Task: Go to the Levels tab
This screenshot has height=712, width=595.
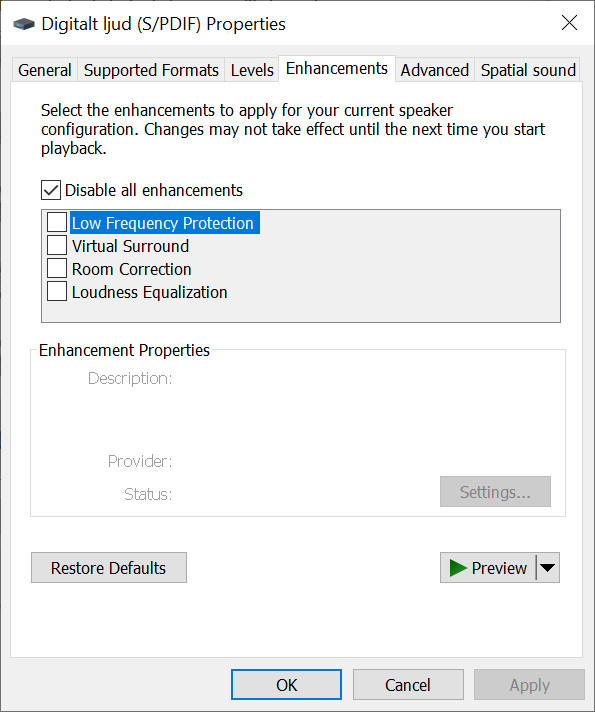Action: point(252,70)
